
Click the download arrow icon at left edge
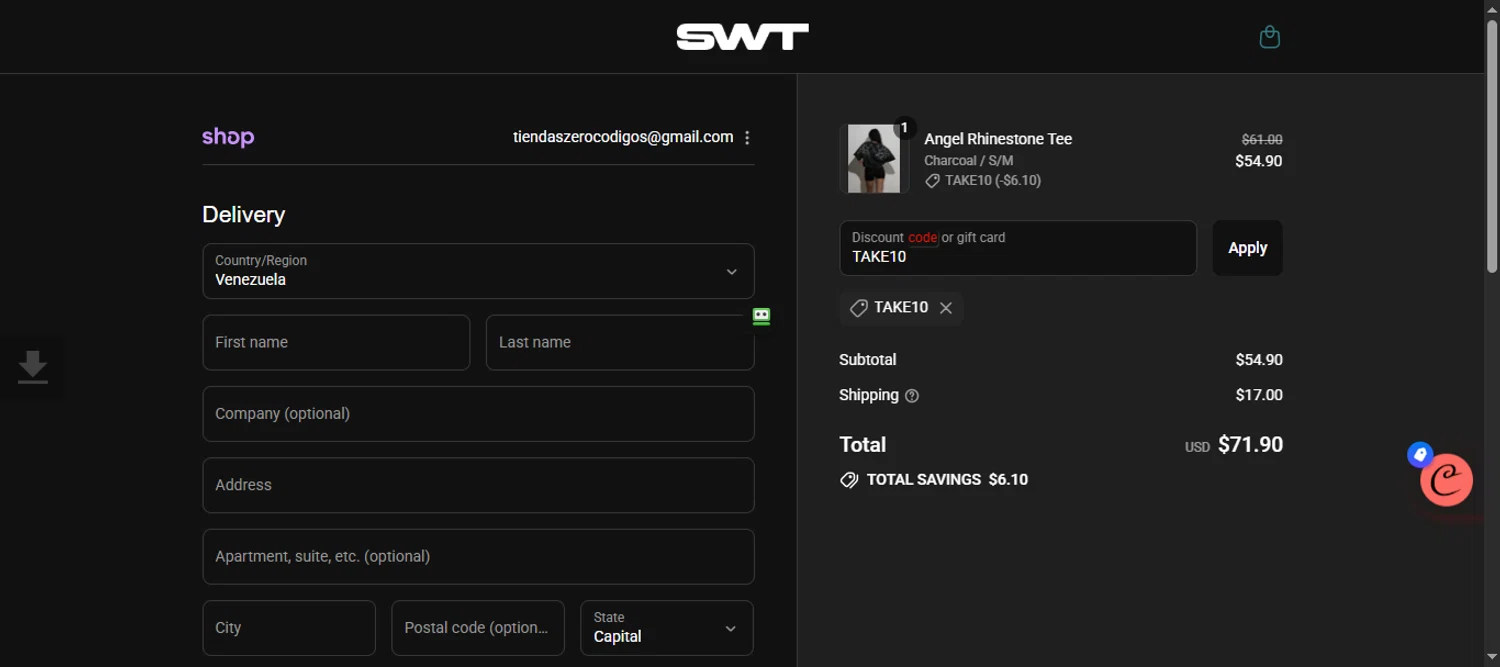click(32, 367)
